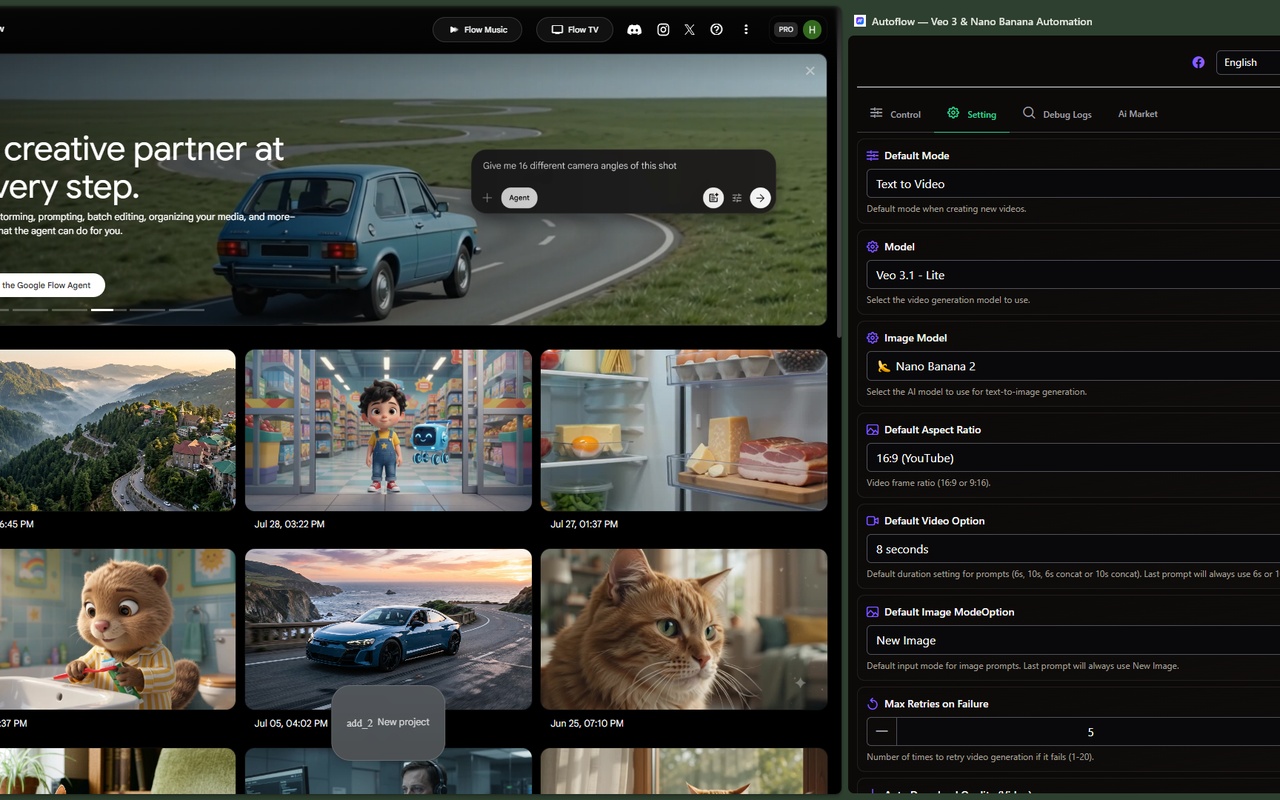Click the PRO badge

coord(786,30)
